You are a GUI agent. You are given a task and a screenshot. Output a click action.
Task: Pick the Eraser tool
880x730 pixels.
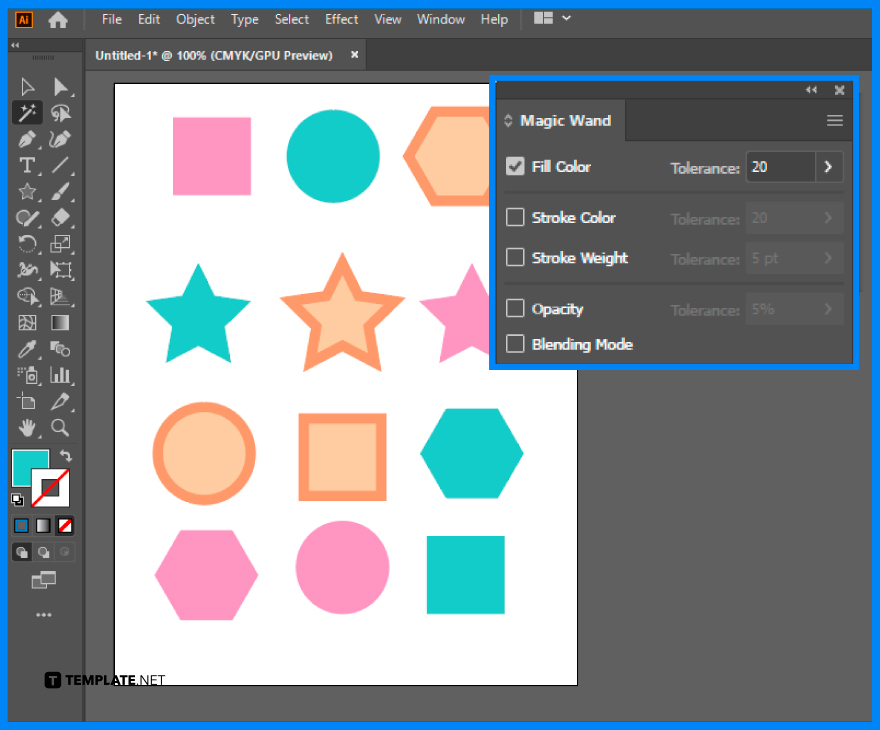62,217
